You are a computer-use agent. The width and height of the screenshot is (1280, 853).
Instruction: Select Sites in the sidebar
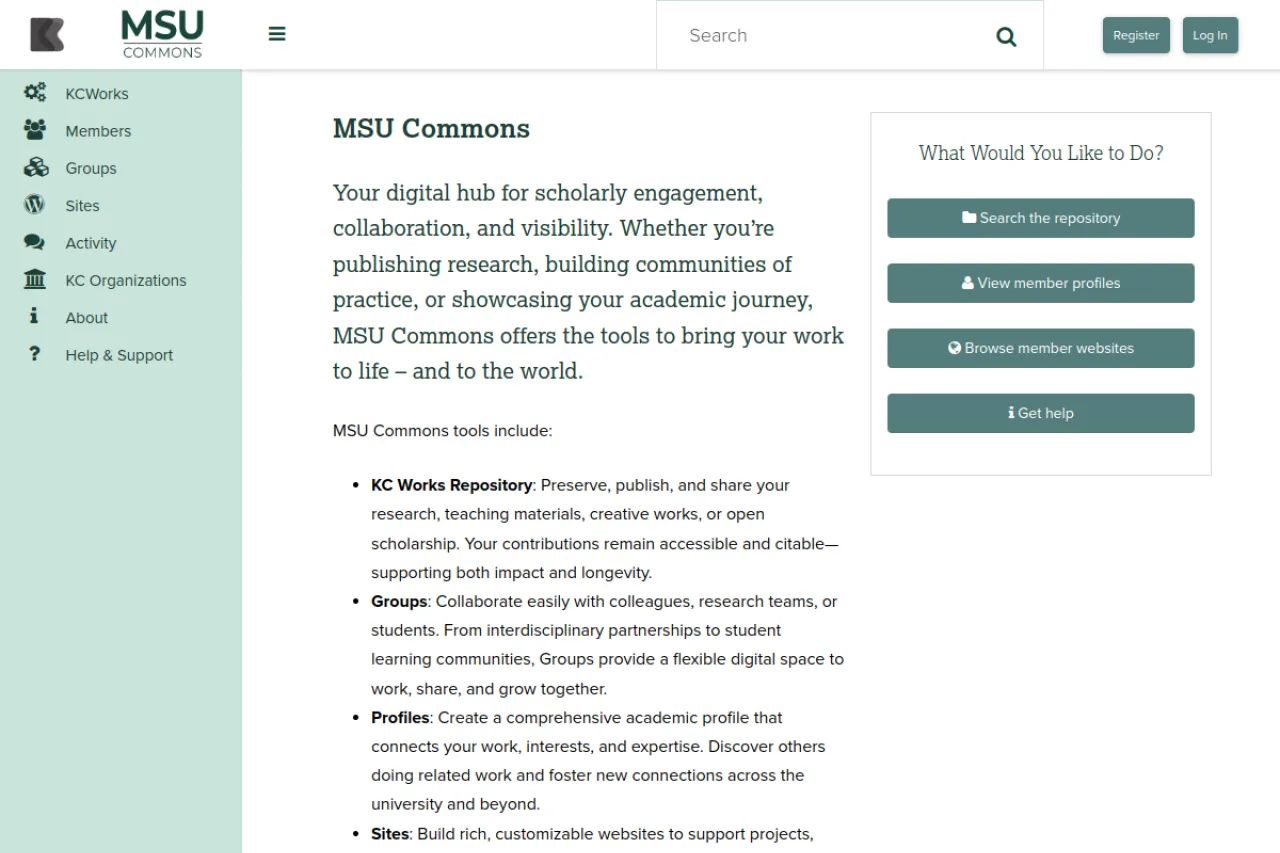click(82, 206)
